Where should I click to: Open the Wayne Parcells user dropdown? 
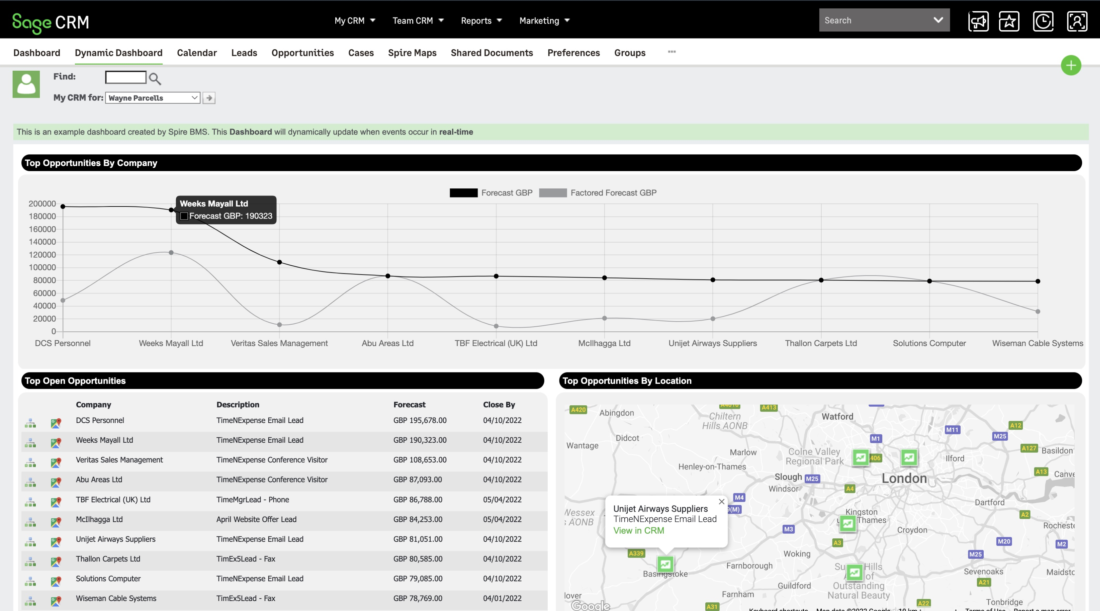click(x=153, y=98)
